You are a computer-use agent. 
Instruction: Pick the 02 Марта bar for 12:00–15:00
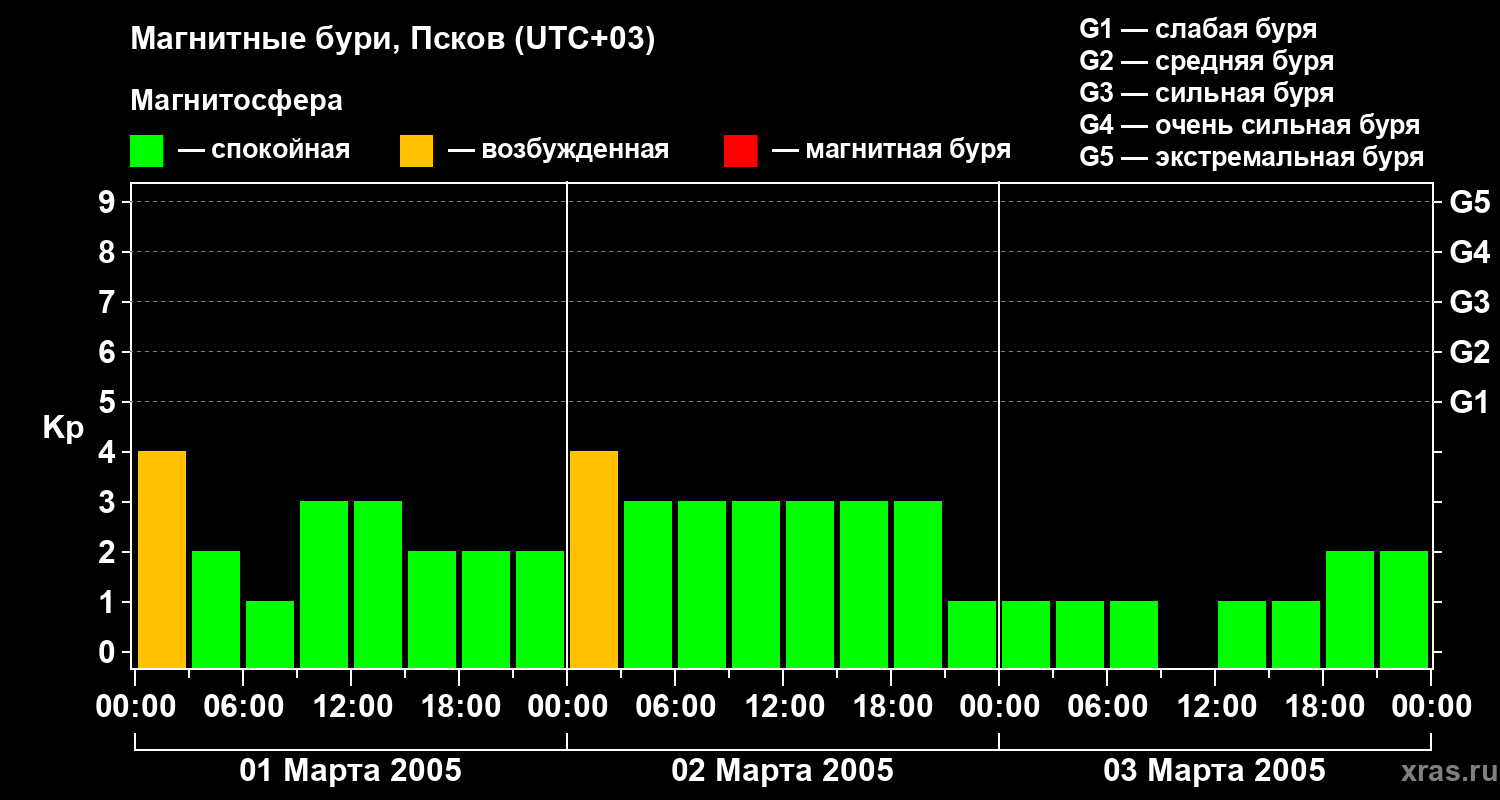point(810,584)
